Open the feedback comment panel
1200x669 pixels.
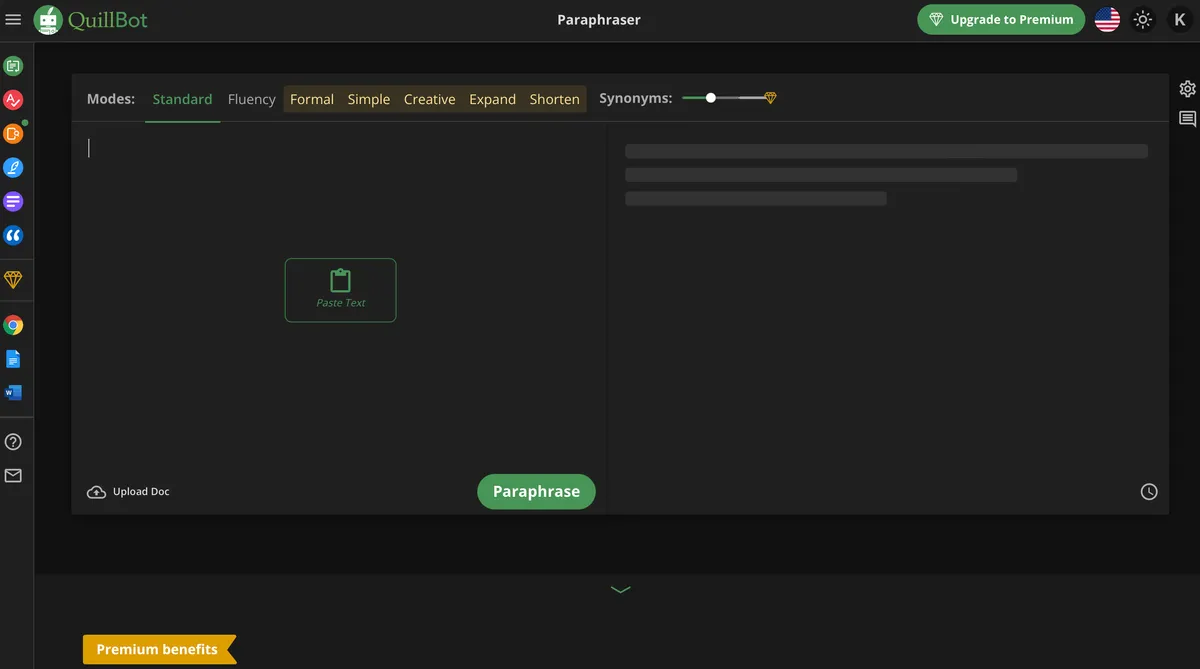[1187, 118]
